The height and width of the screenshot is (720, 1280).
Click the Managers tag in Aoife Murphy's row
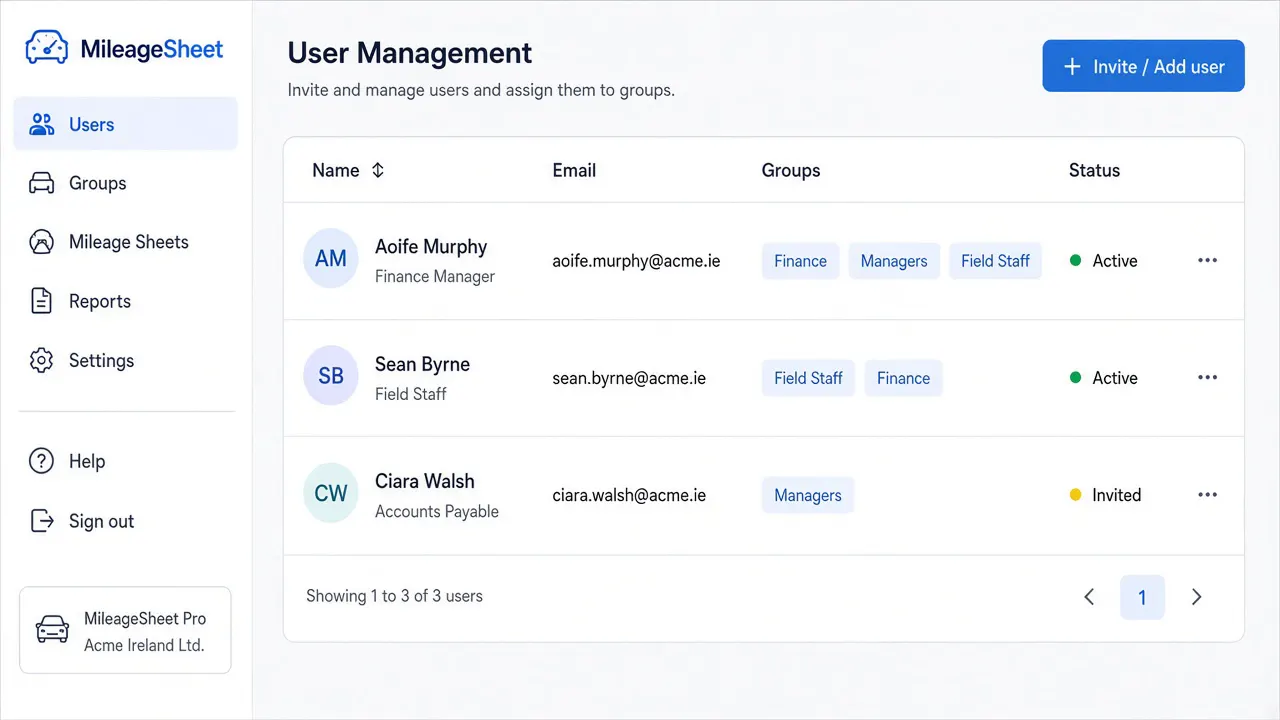(894, 261)
